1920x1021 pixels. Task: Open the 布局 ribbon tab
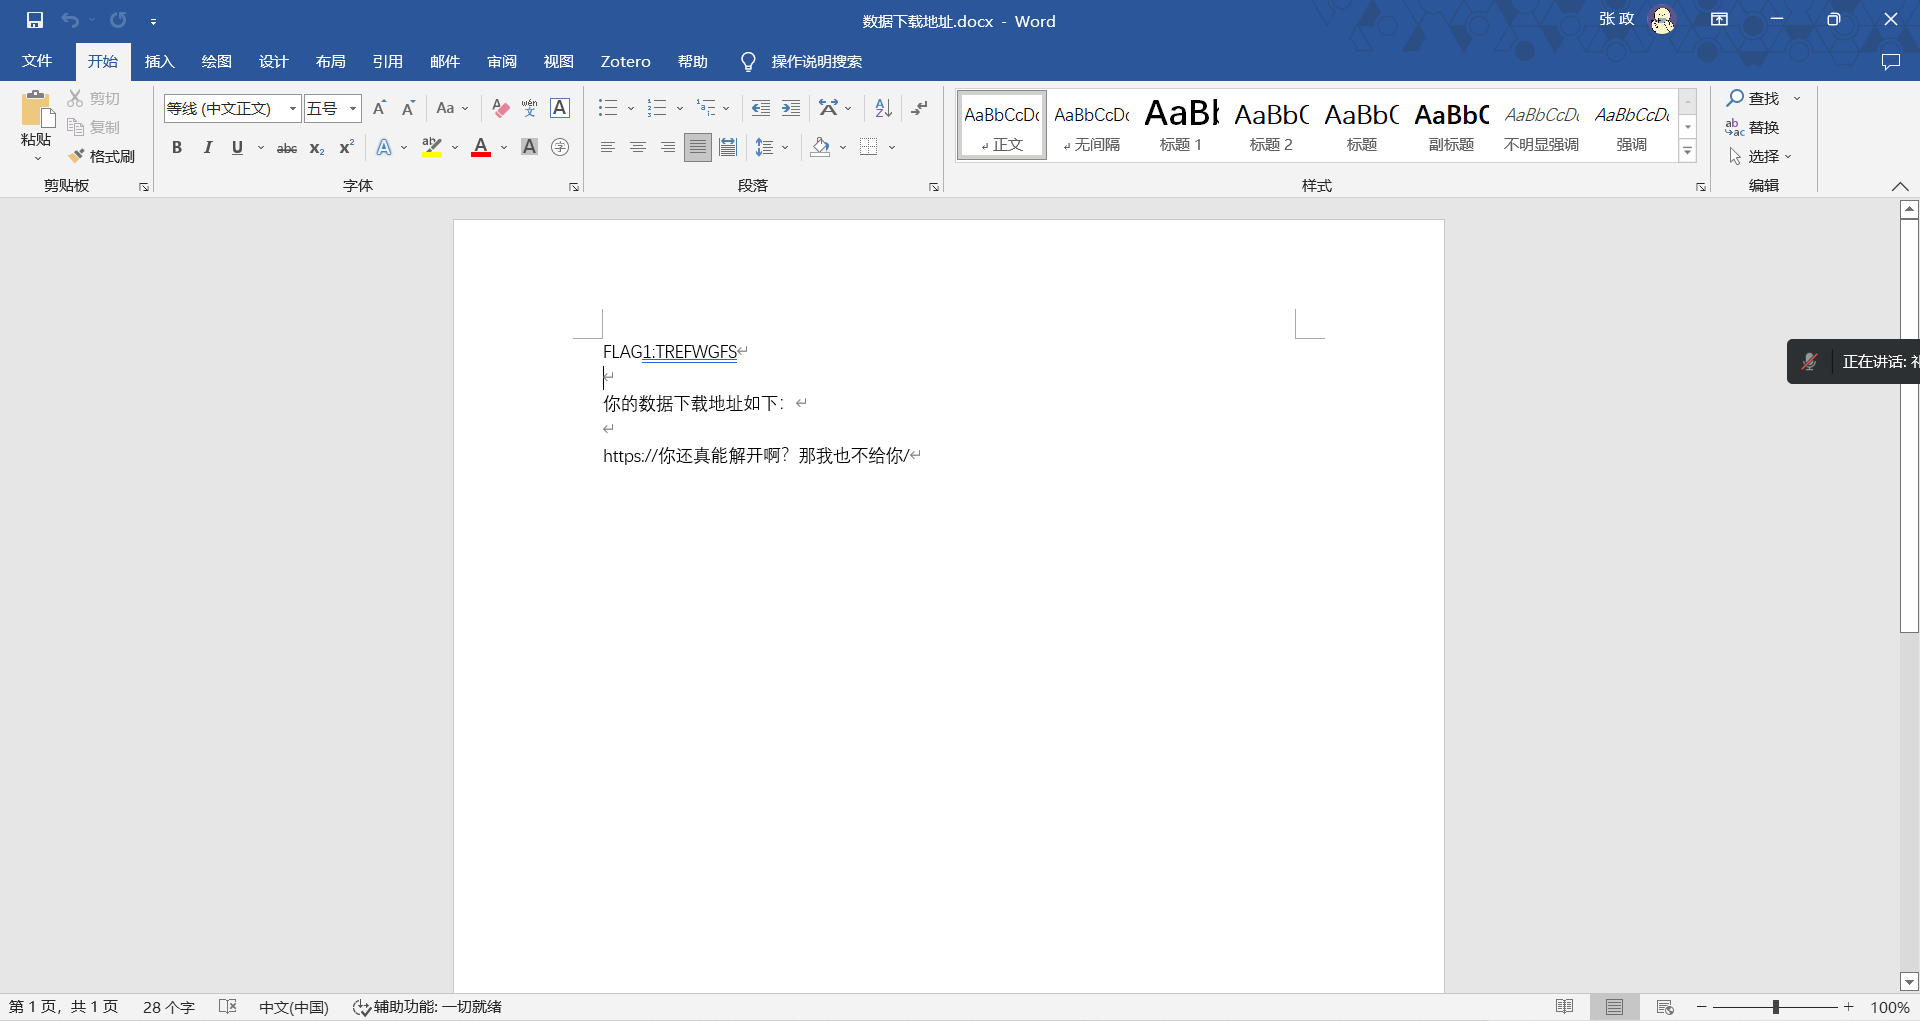click(330, 62)
